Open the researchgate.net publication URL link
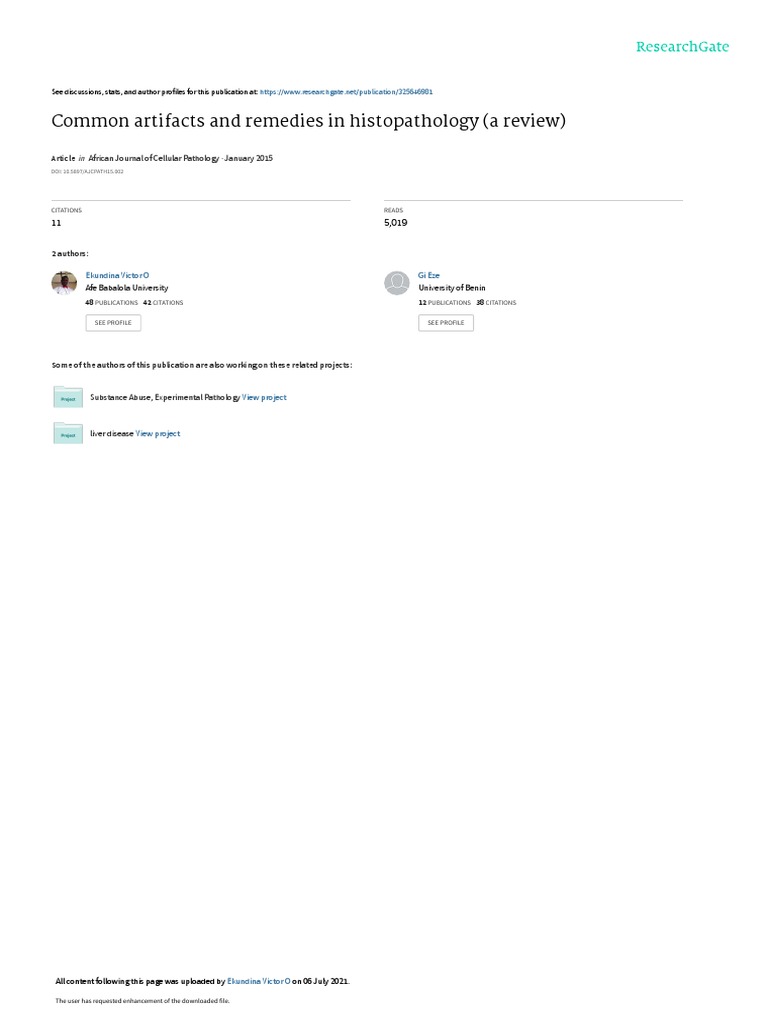This screenshot has height=1024, width=768. click(x=346, y=92)
